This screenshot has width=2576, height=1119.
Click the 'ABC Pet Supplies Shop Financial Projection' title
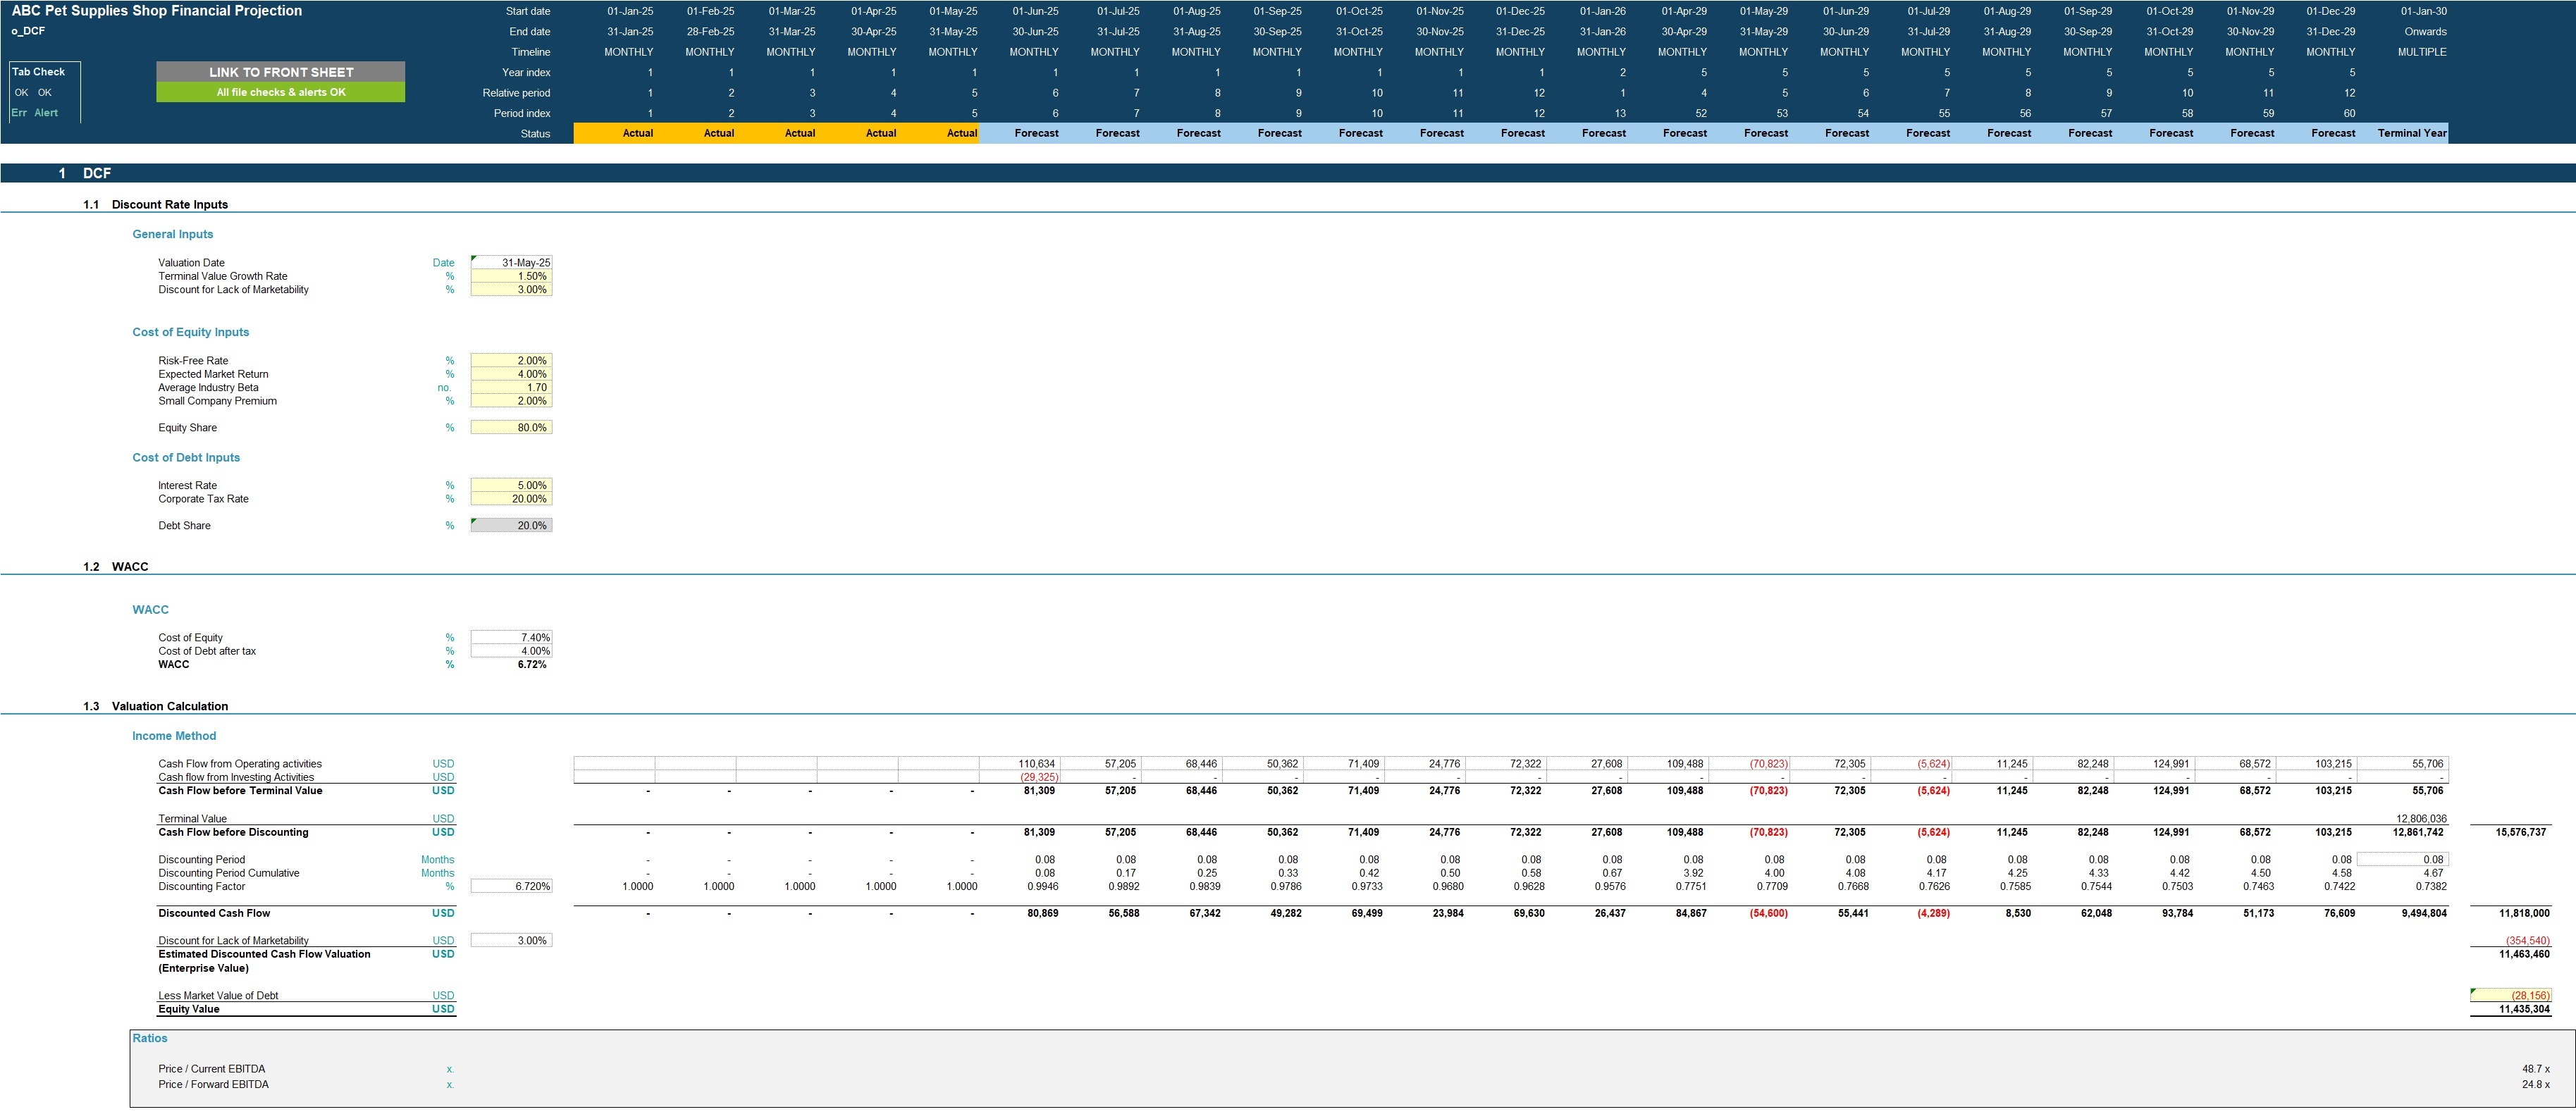click(x=157, y=11)
